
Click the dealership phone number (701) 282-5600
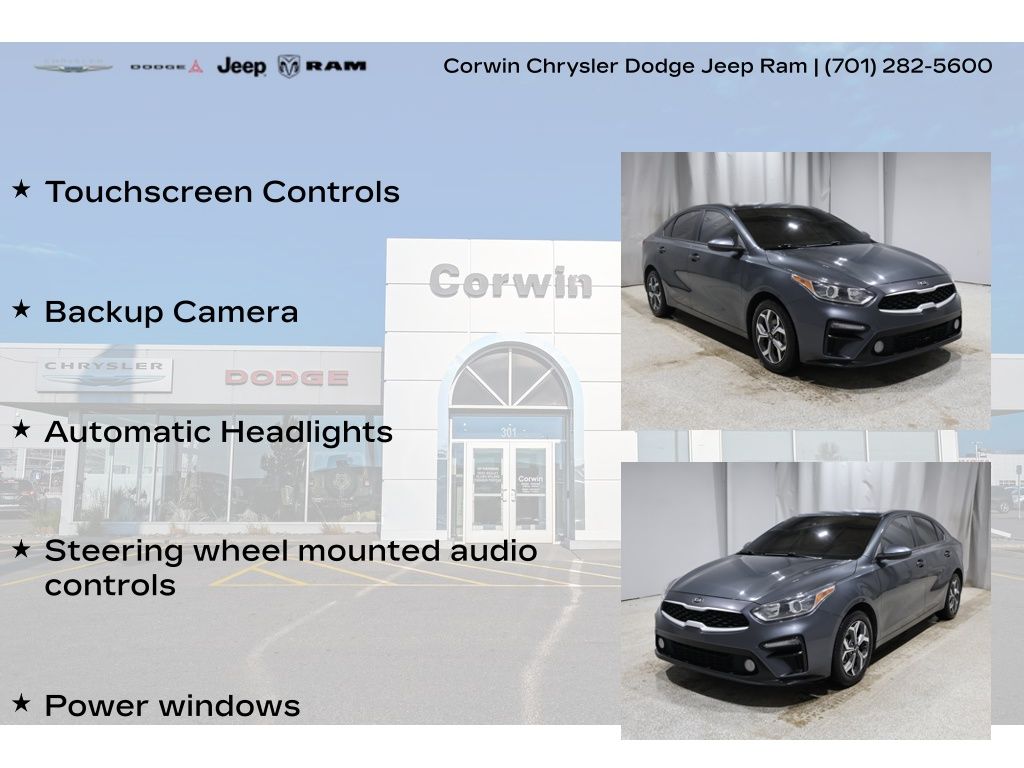point(908,66)
